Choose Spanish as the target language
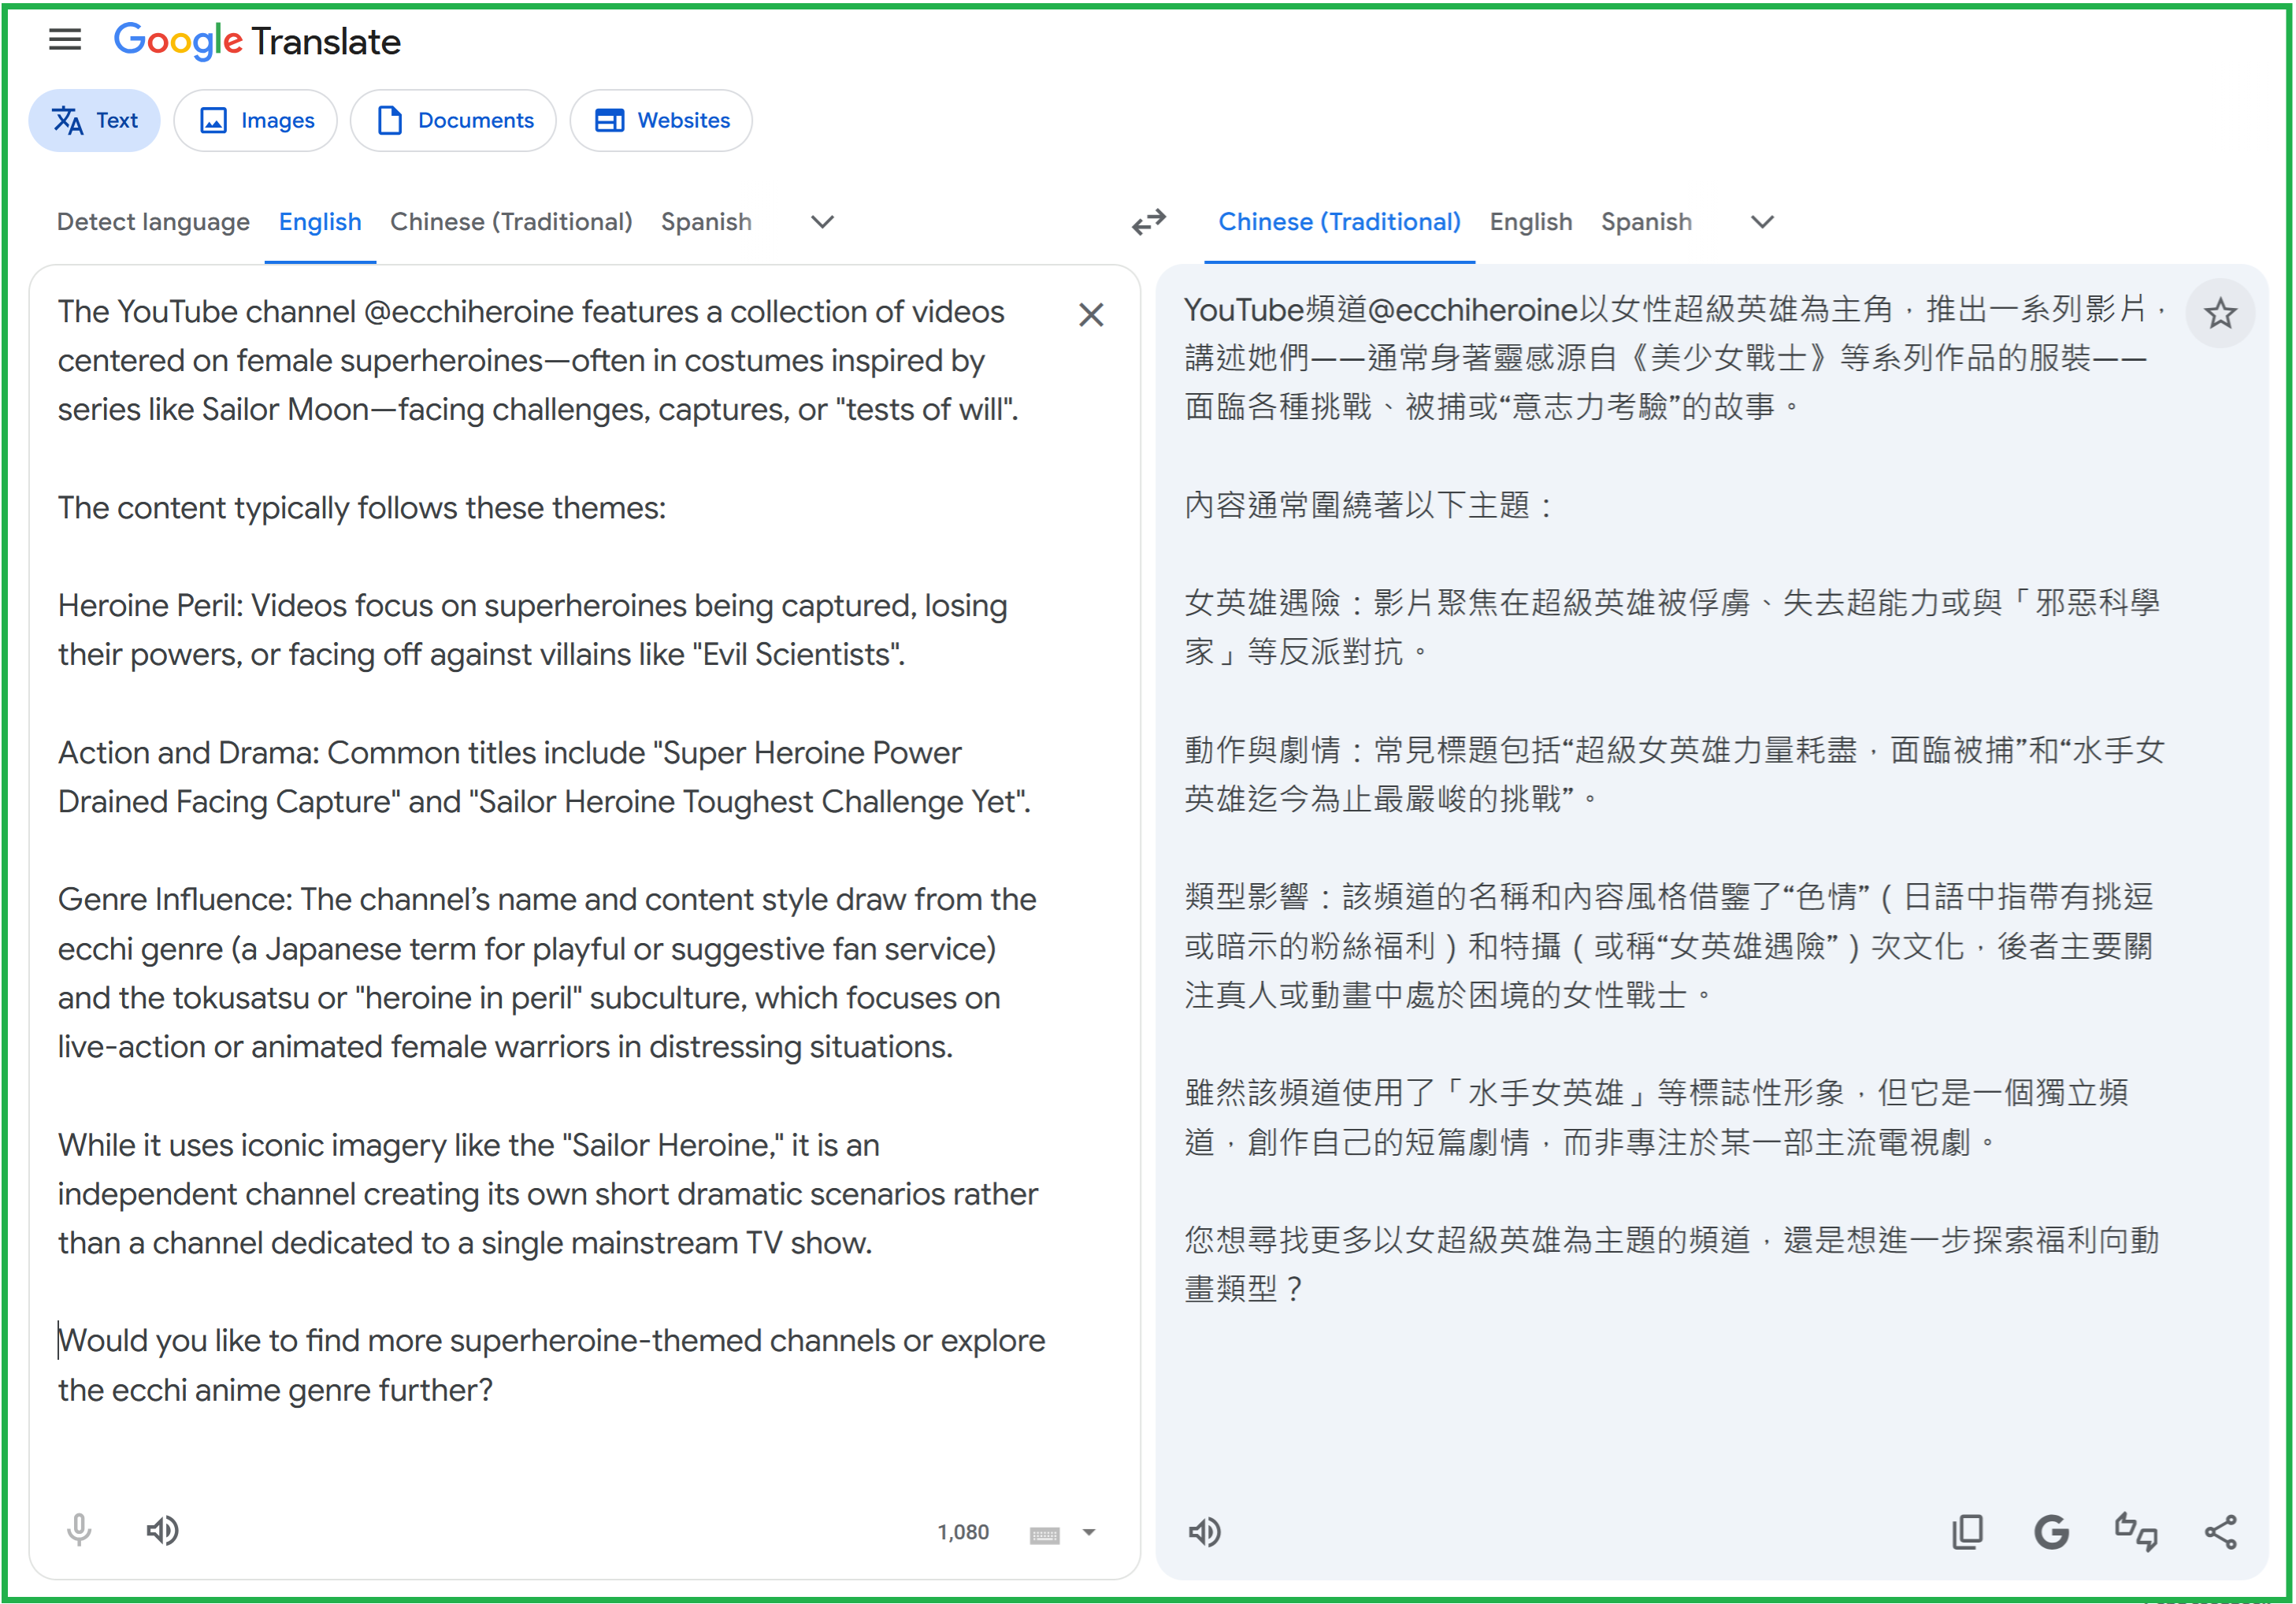2296x1604 pixels. point(1646,222)
